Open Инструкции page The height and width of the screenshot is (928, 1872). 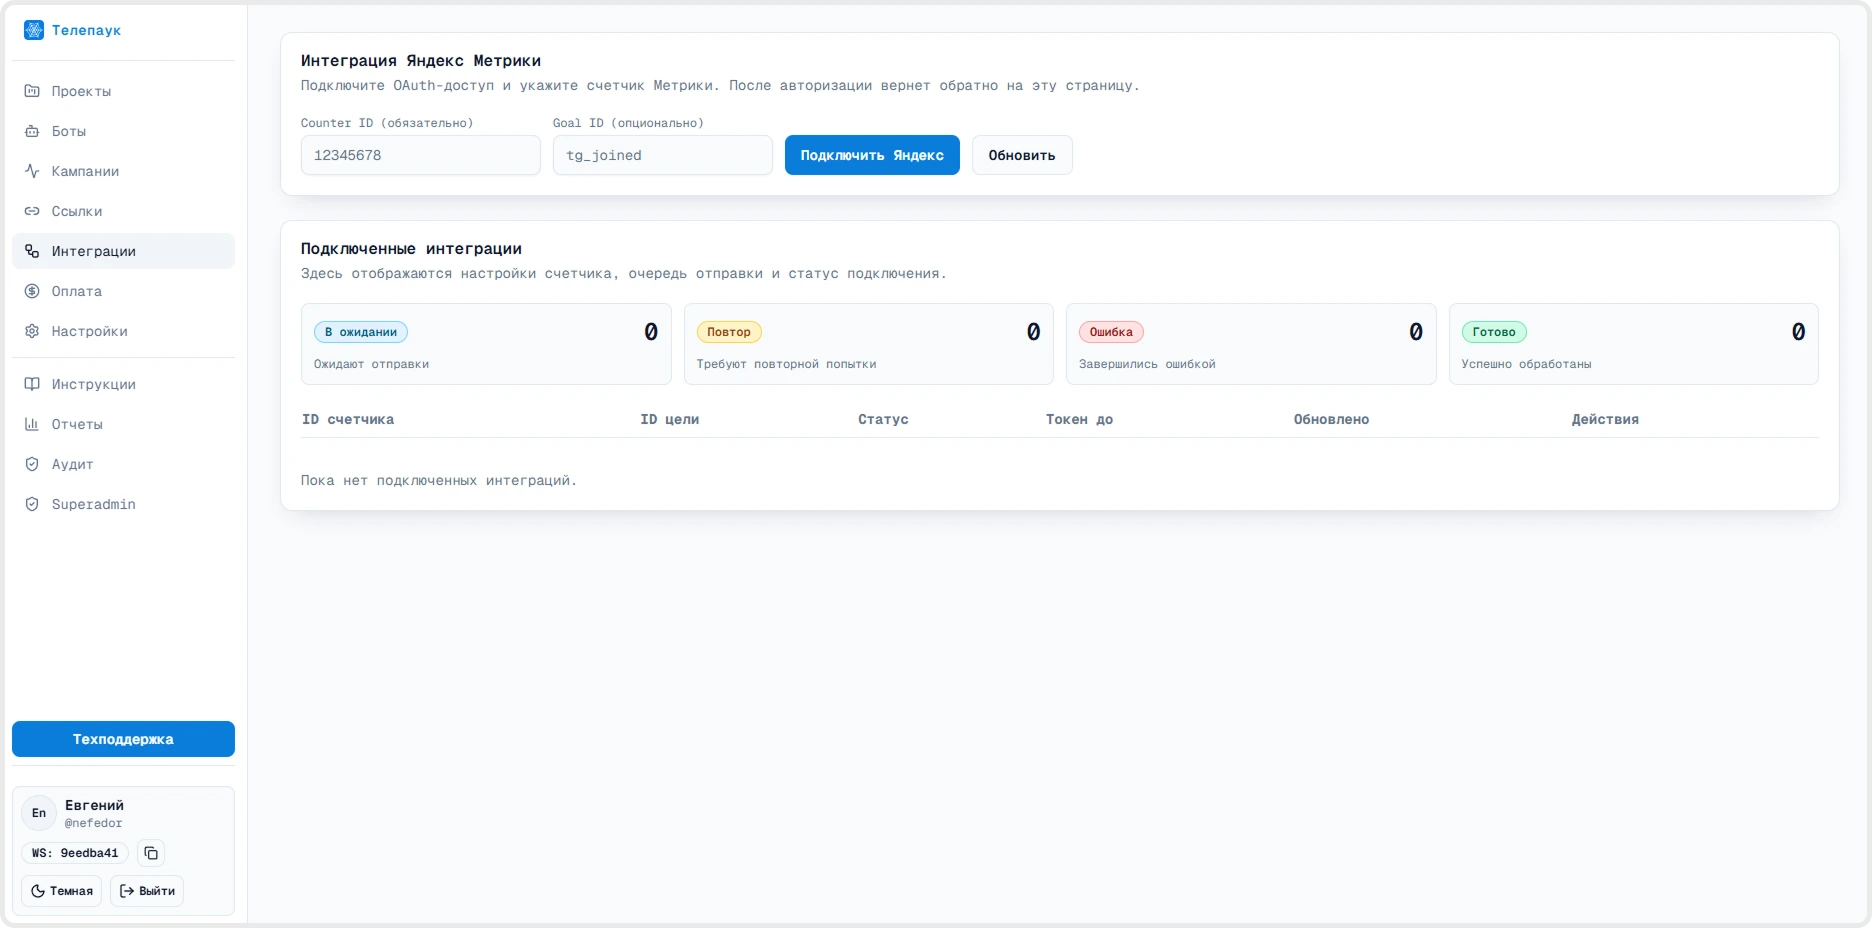(123, 384)
